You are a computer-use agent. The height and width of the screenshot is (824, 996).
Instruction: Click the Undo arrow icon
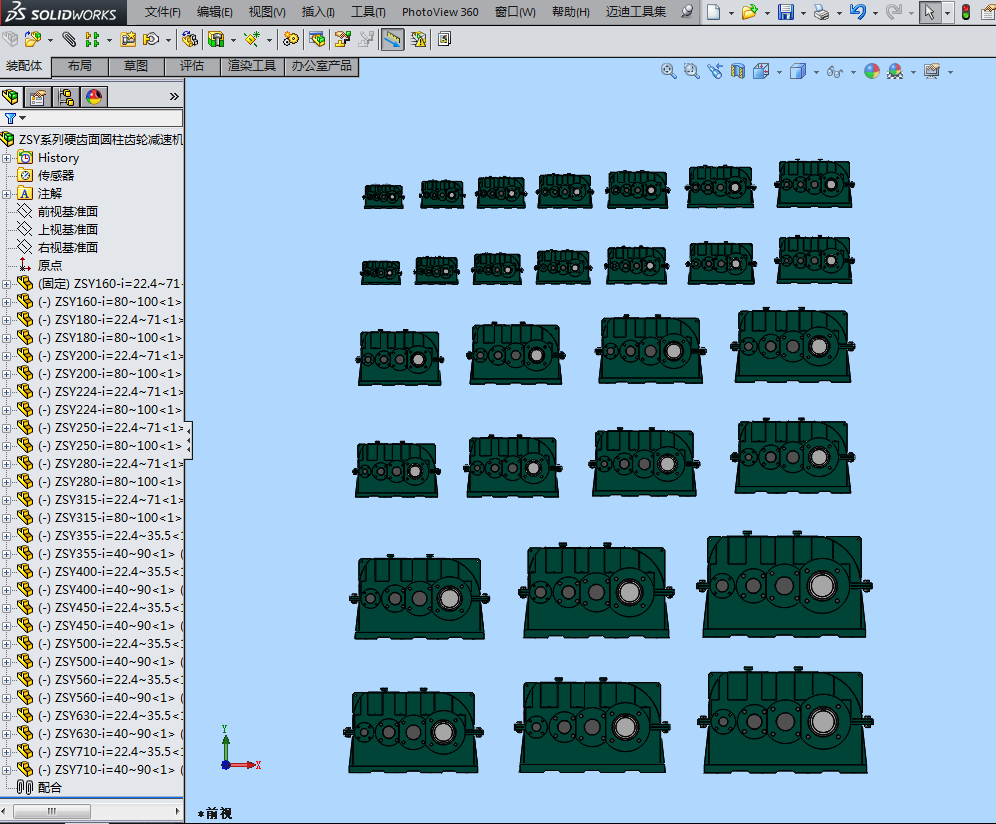(858, 11)
